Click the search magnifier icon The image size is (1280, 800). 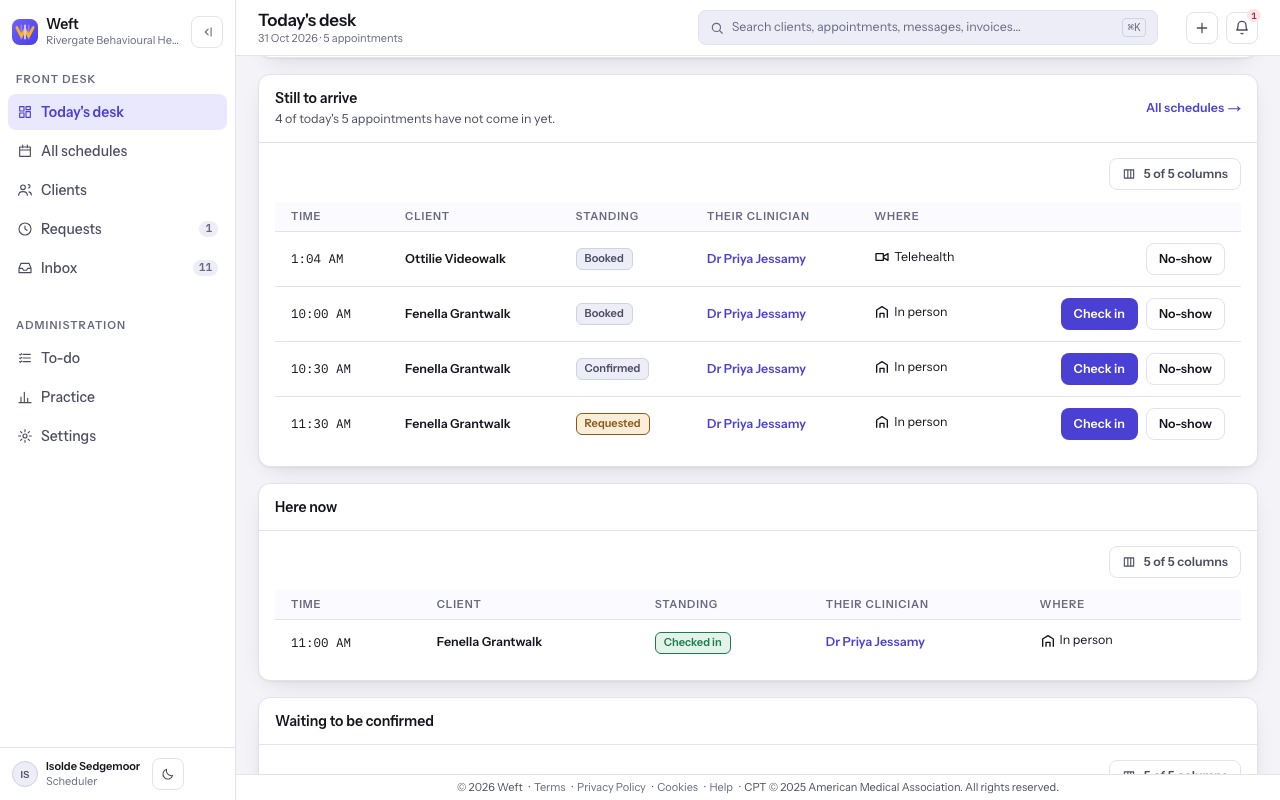(717, 28)
